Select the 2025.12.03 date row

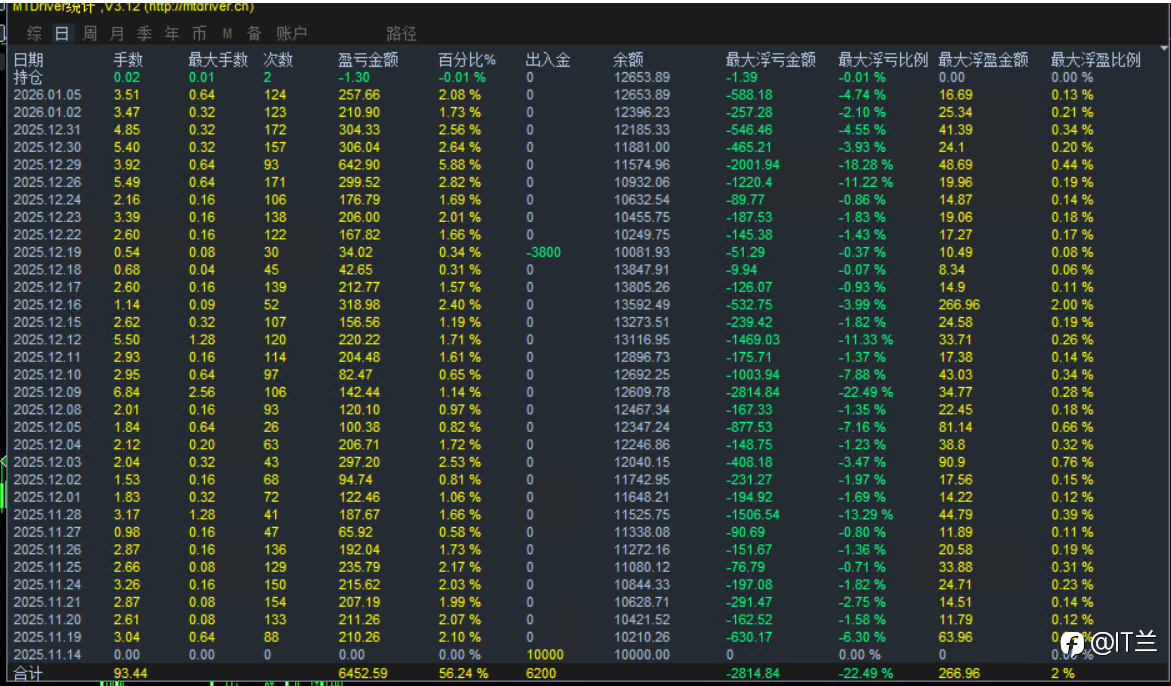pos(47,462)
